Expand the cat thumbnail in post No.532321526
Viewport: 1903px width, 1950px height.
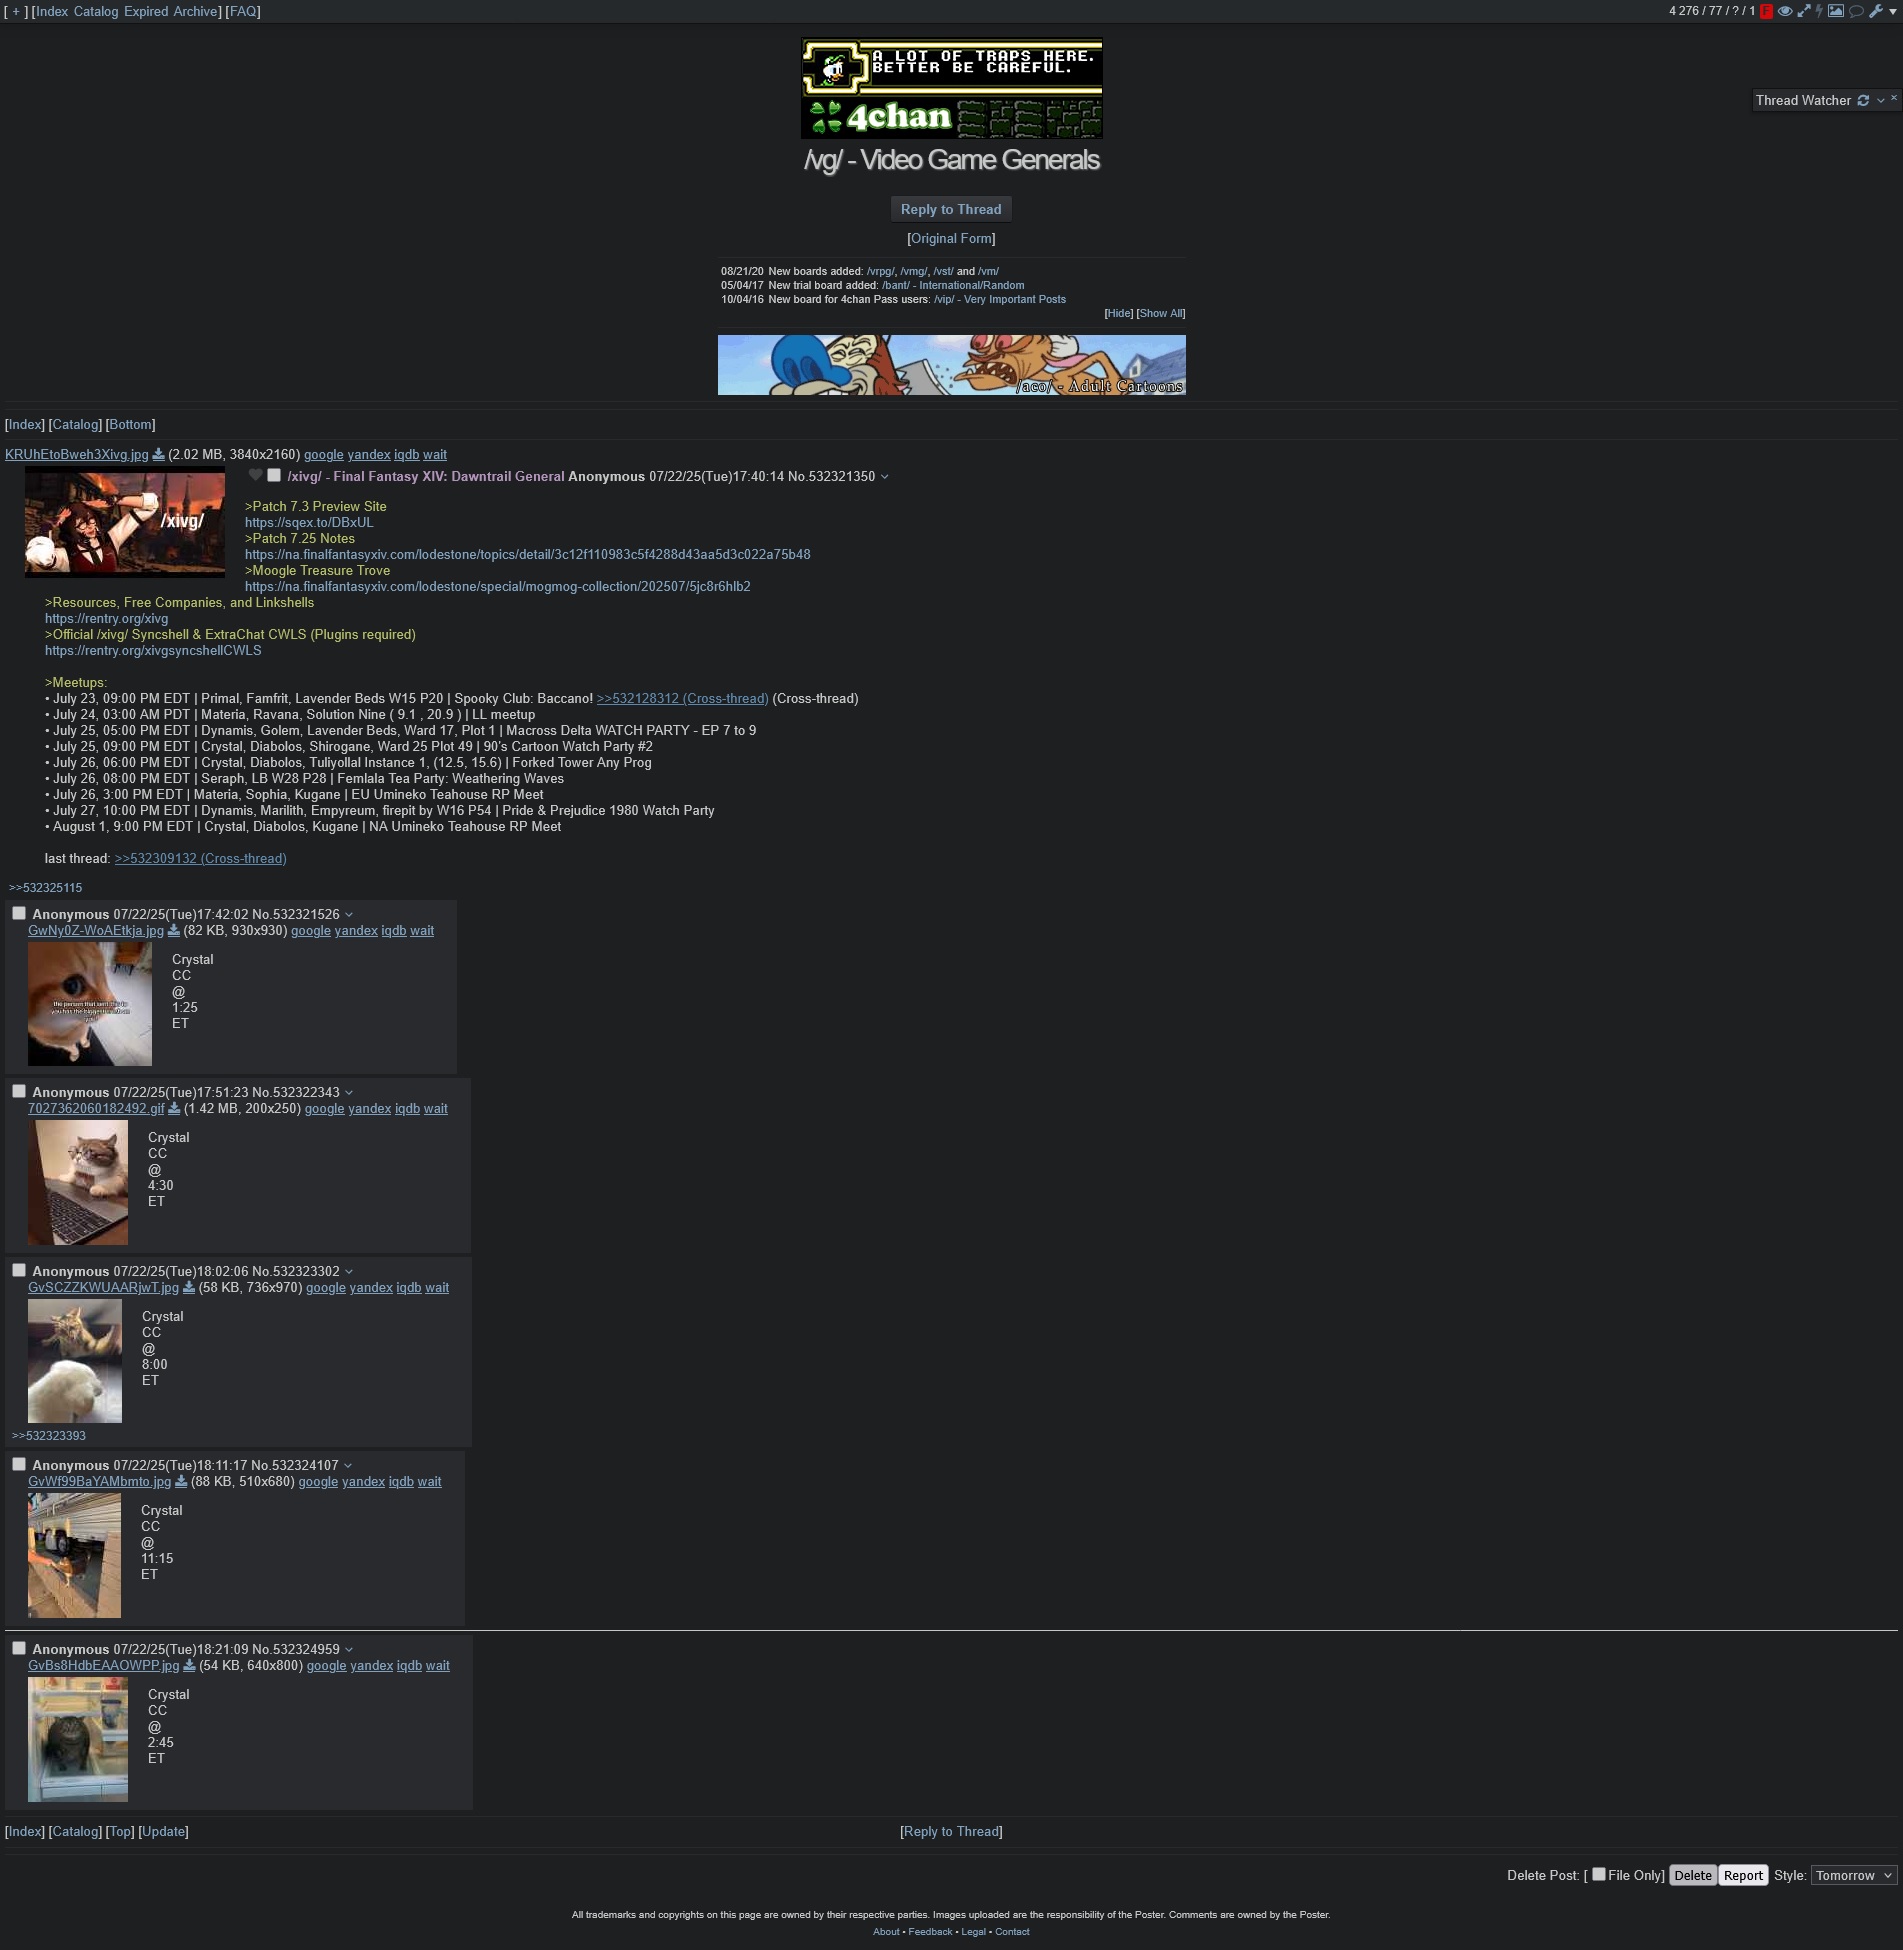[90, 1003]
